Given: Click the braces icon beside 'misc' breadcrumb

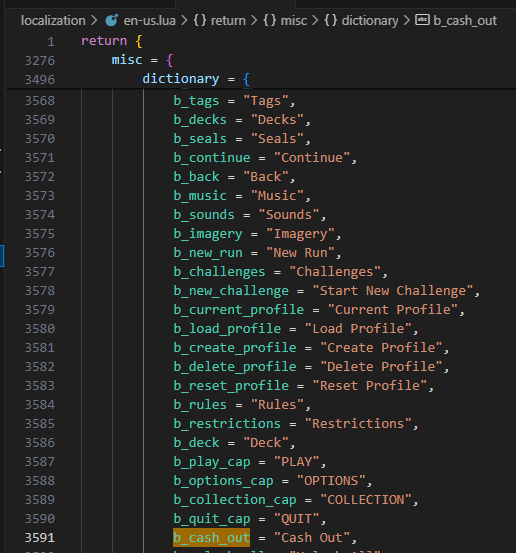Looking at the screenshot, I should (x=269, y=20).
